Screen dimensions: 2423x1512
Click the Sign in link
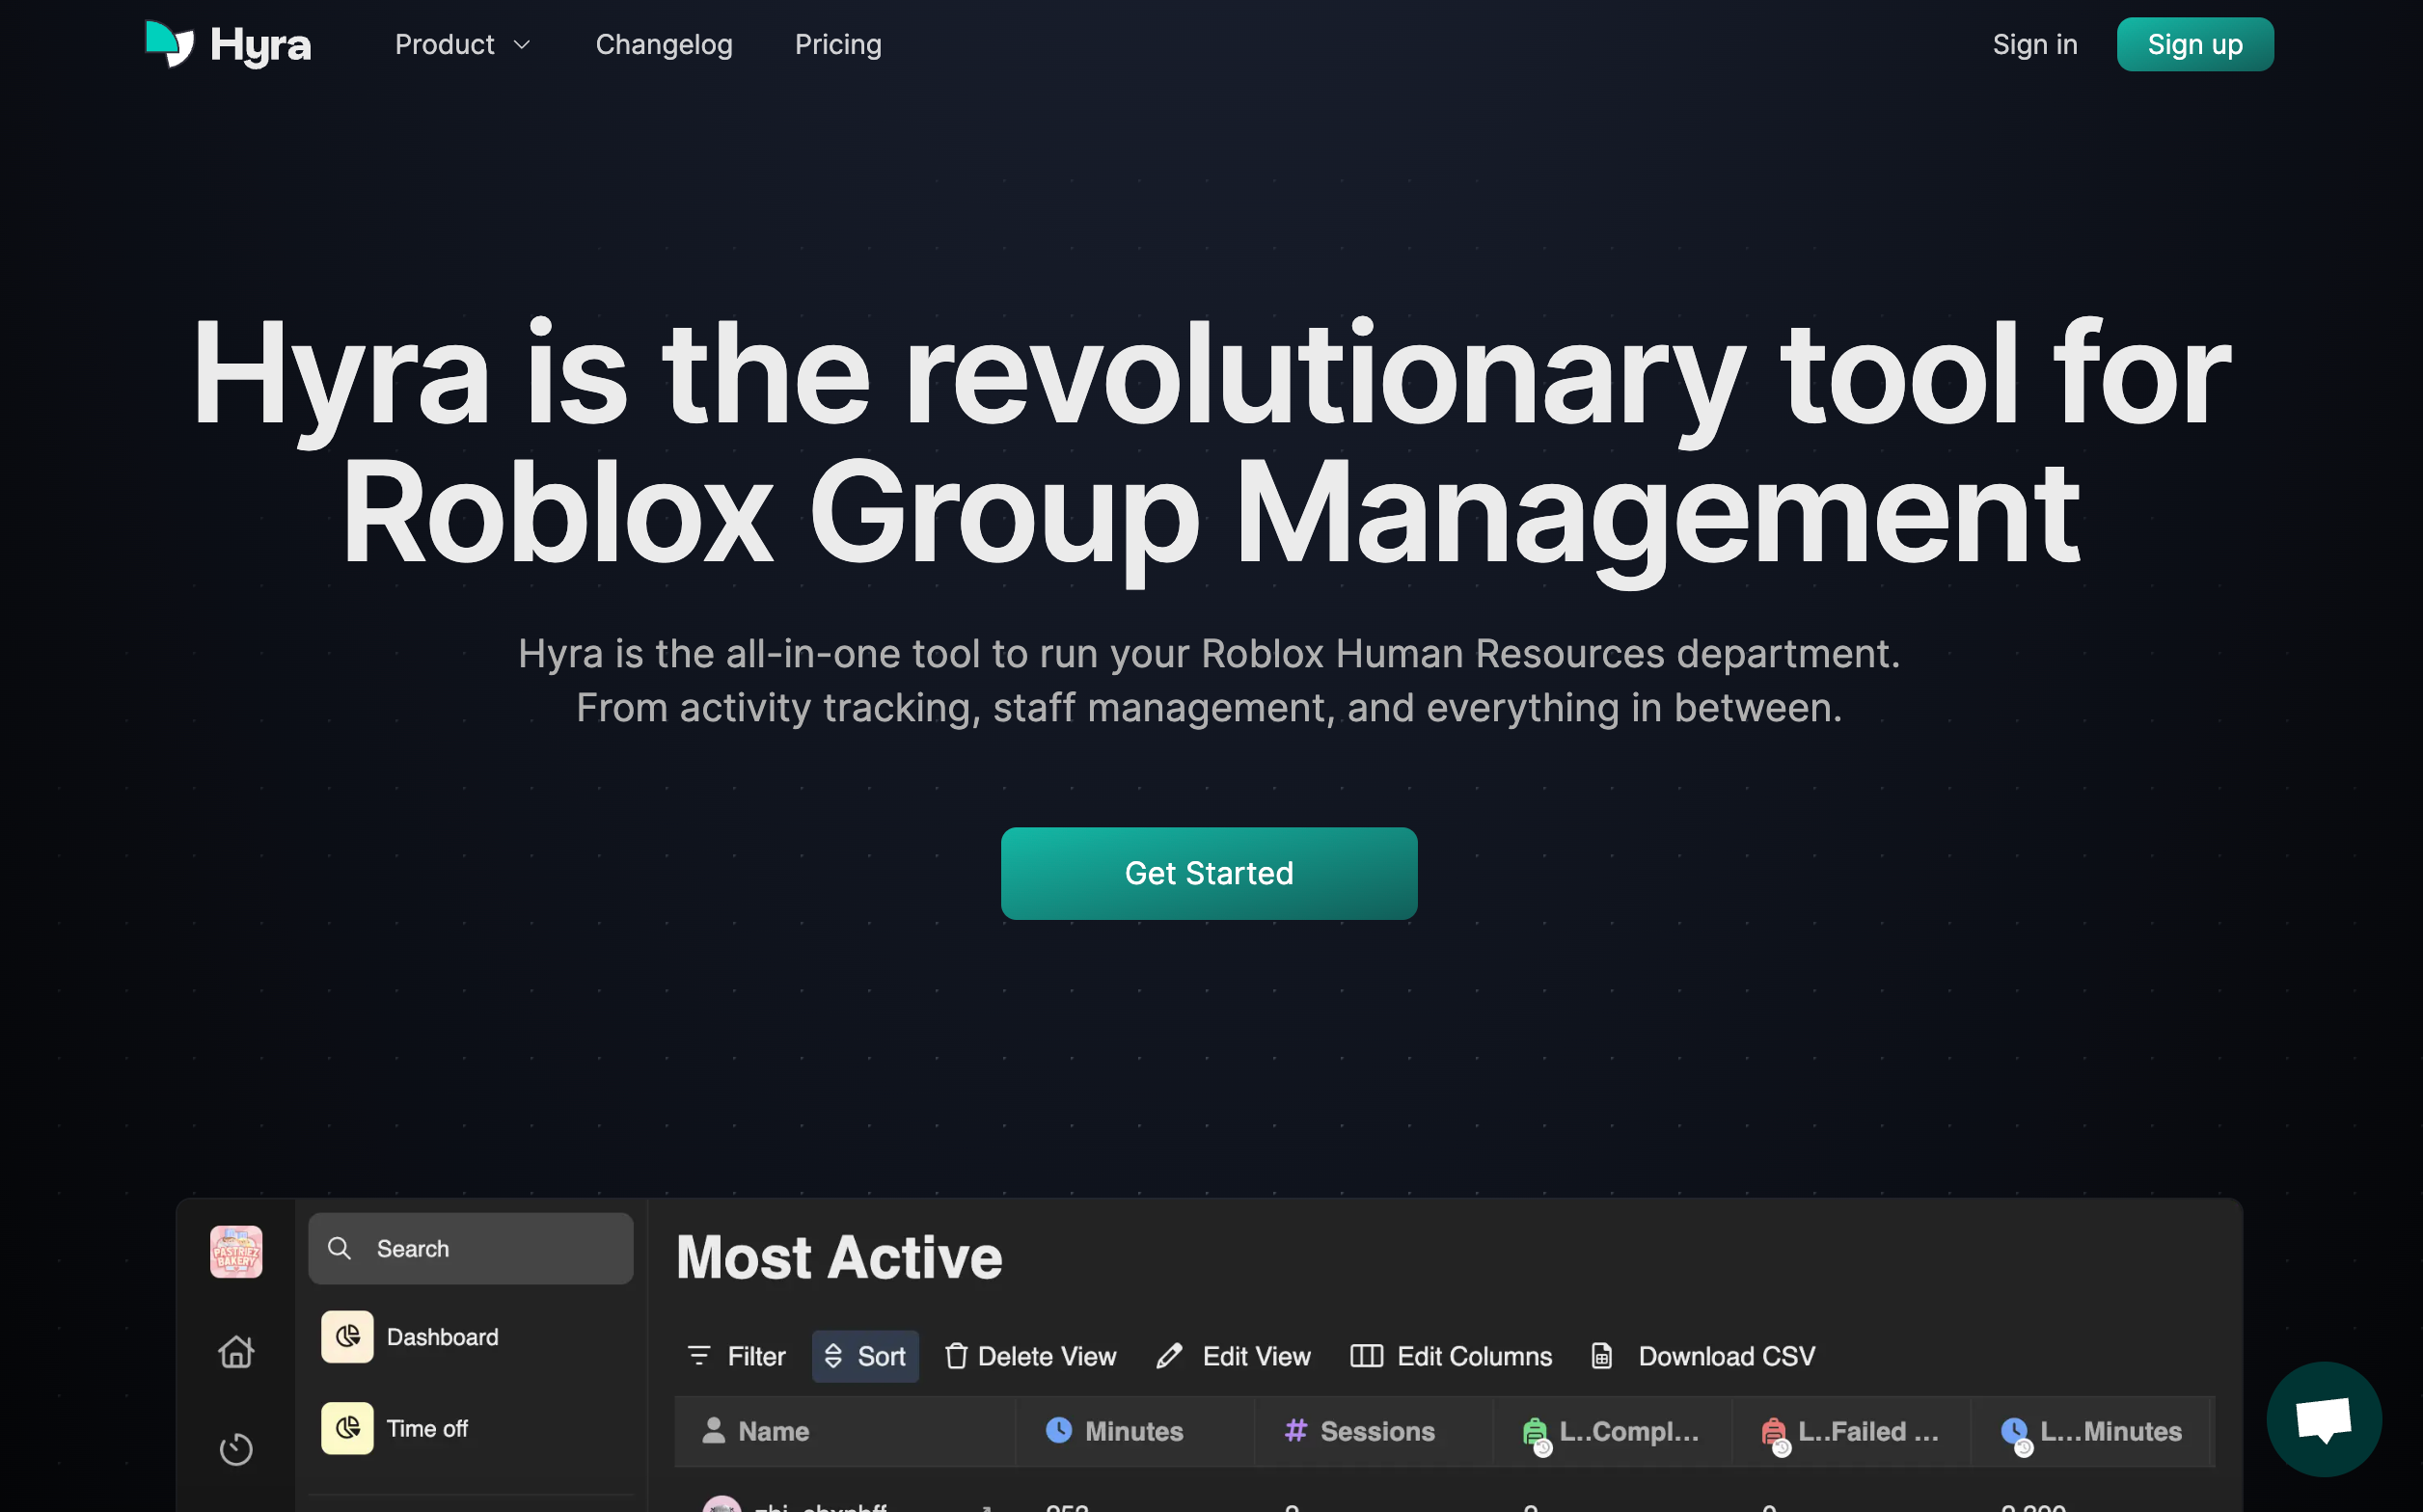pos(2035,44)
